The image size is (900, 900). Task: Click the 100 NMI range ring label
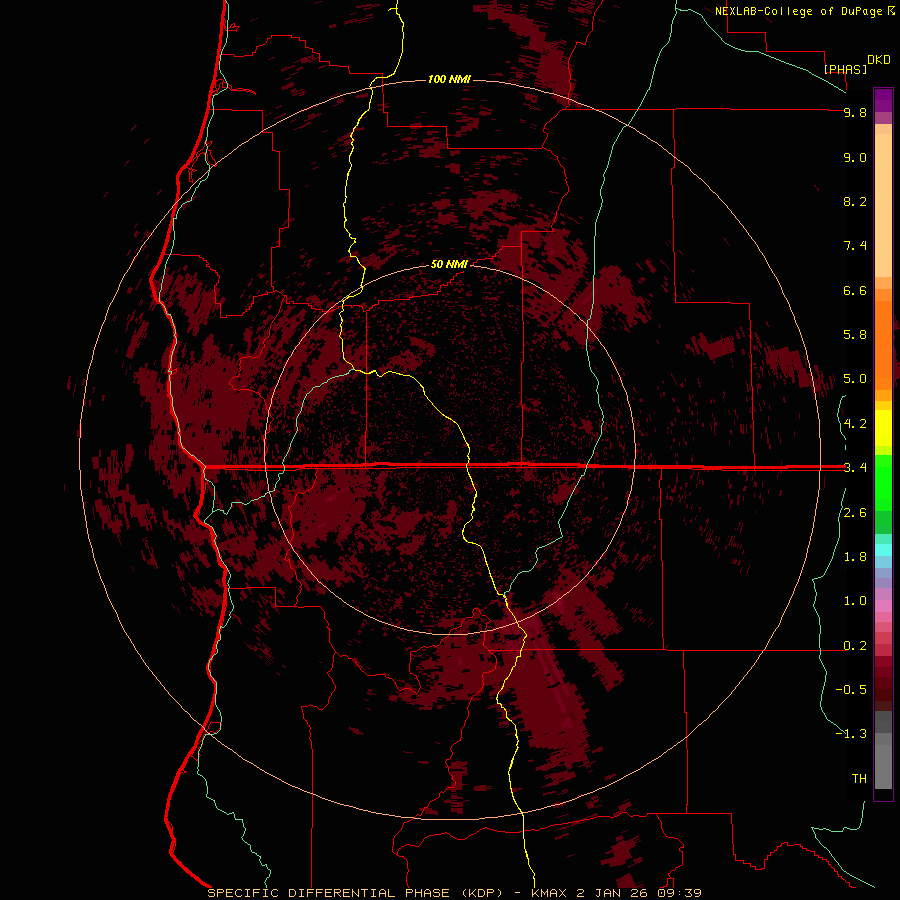coord(449,79)
